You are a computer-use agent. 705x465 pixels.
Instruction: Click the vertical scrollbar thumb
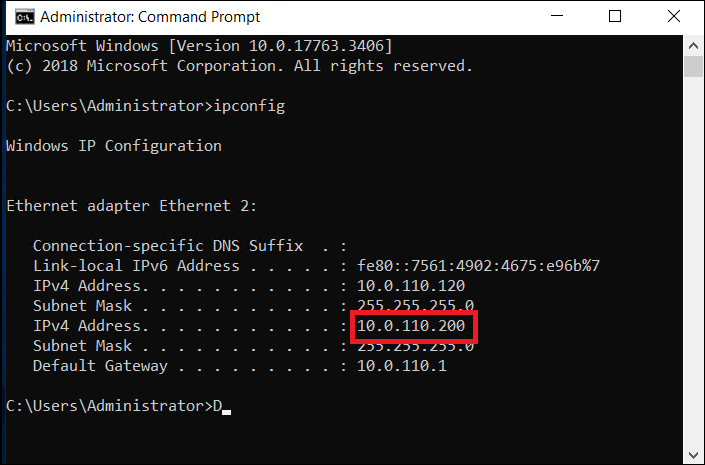(x=693, y=67)
